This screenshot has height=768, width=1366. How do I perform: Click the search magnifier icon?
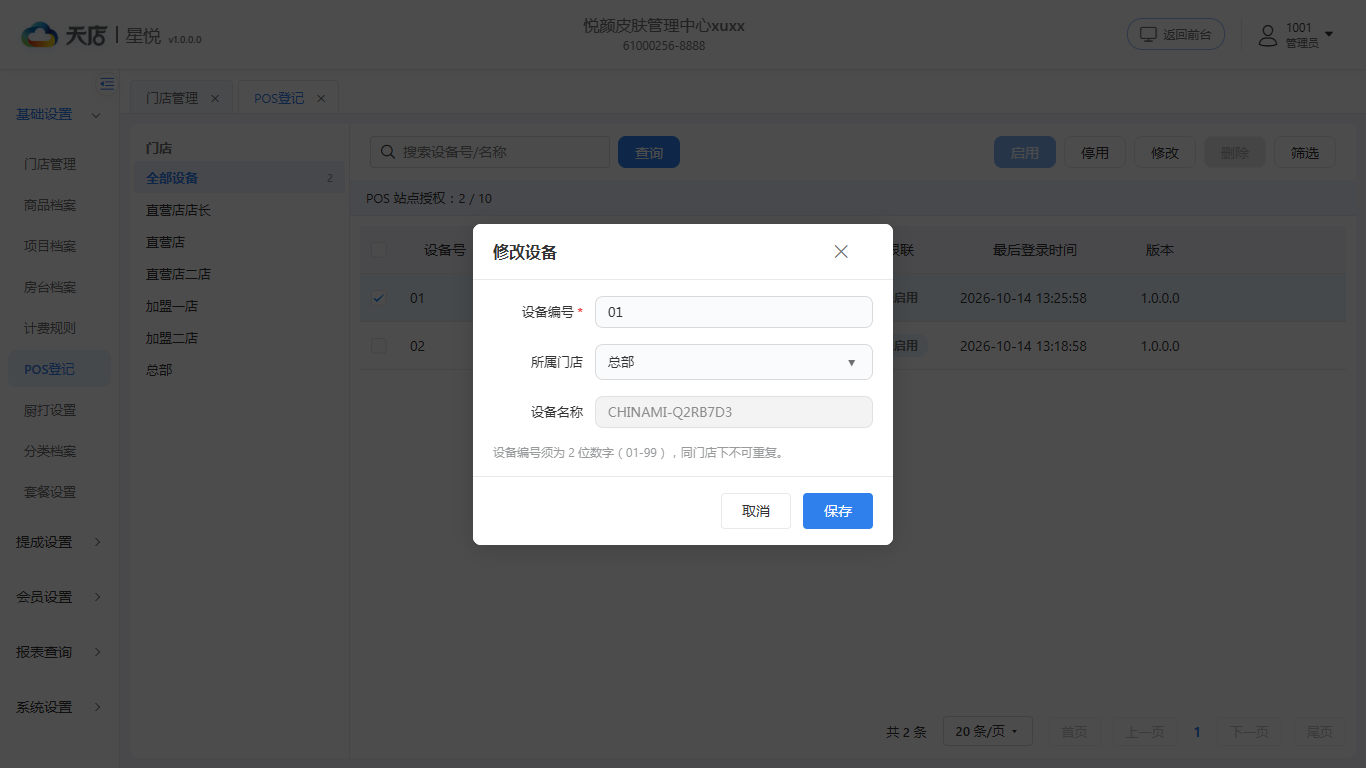[388, 152]
